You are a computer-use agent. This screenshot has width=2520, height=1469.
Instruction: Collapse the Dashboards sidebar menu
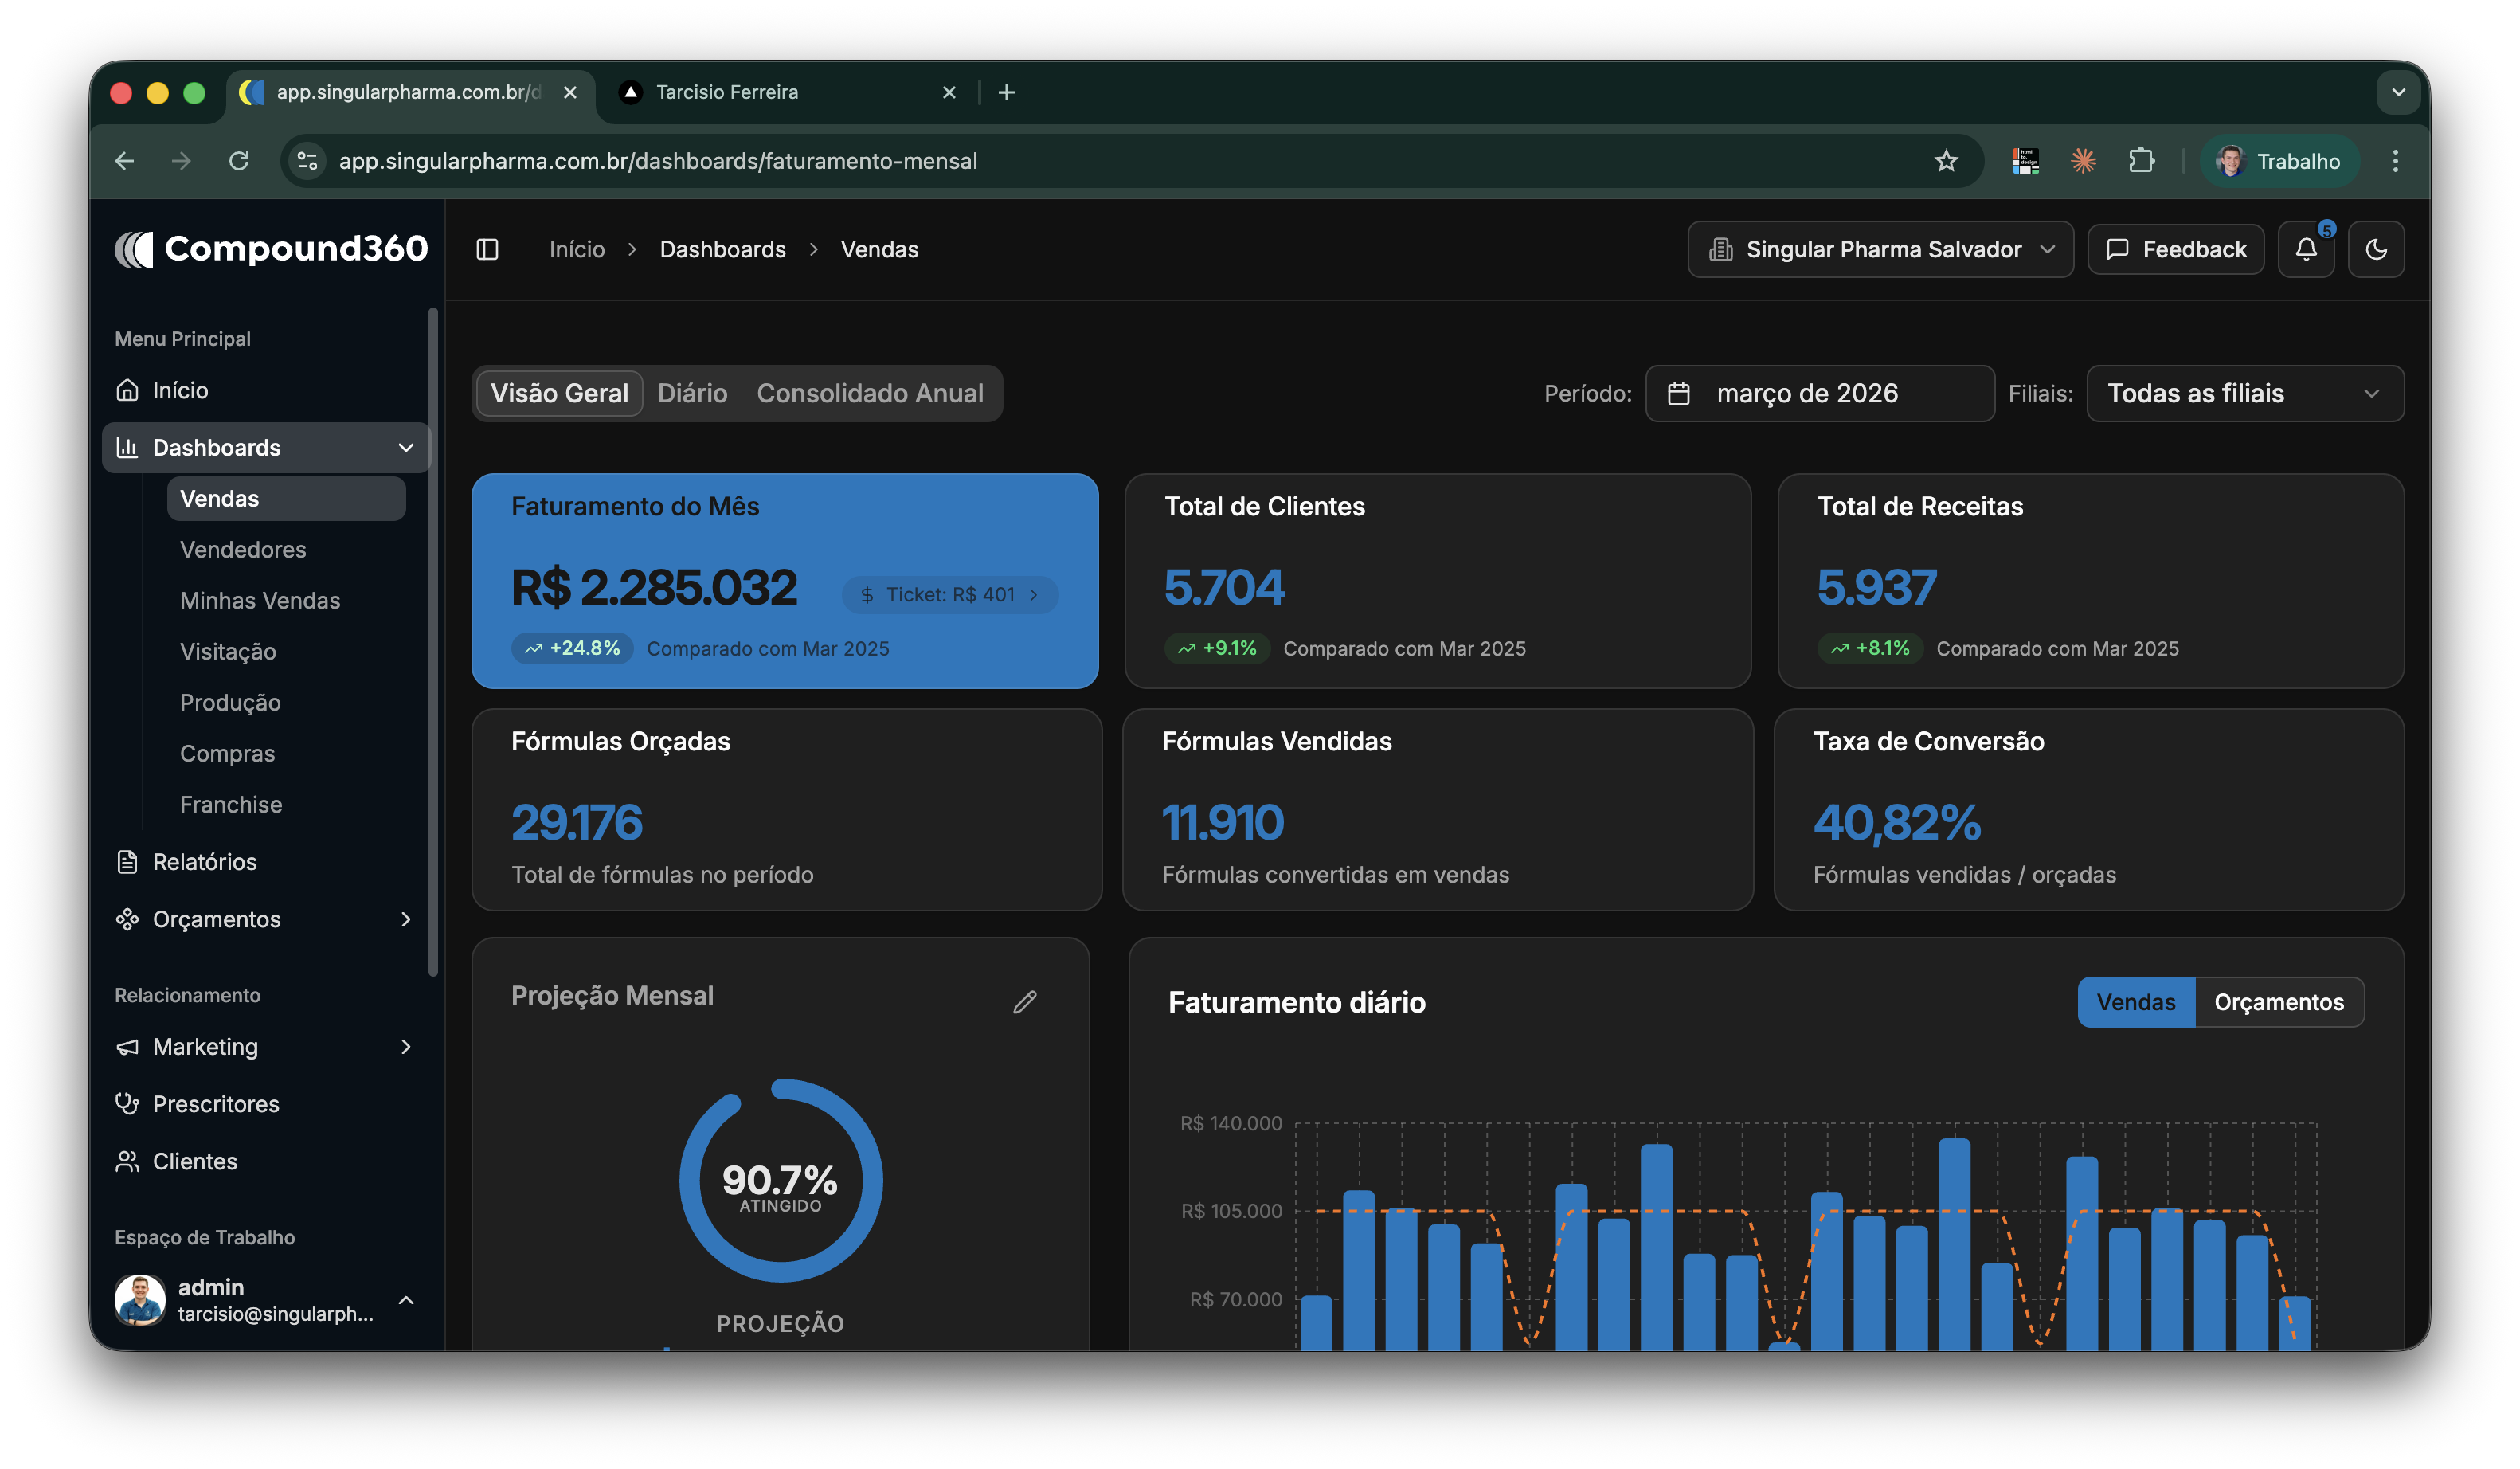(x=405, y=447)
